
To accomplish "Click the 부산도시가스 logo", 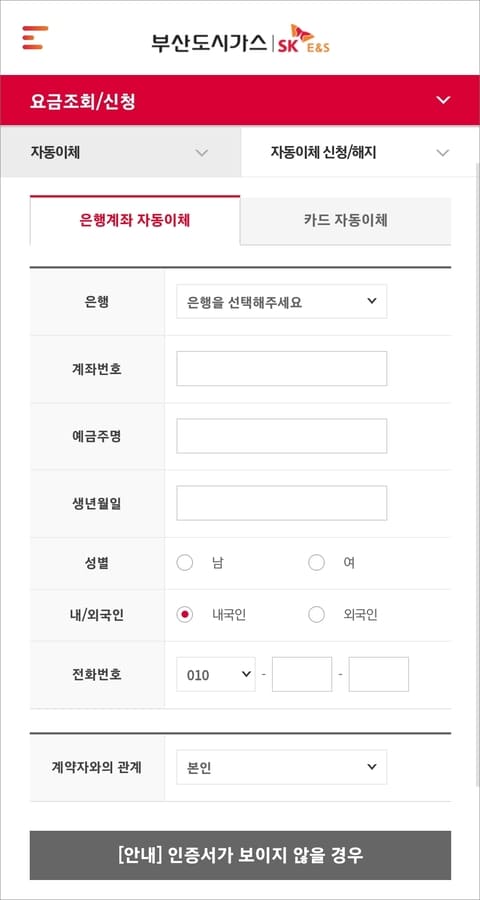I will [209, 42].
